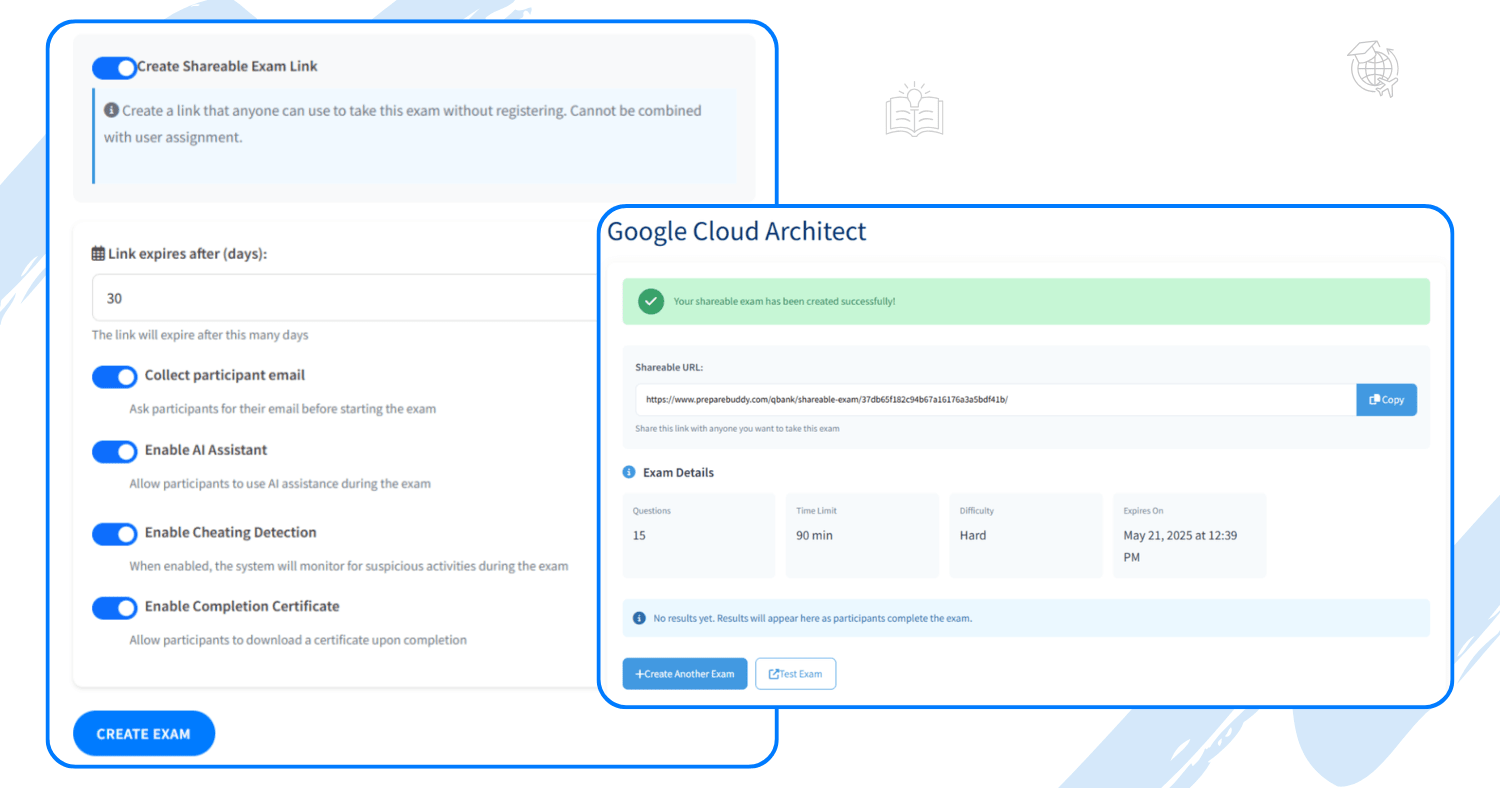The height and width of the screenshot is (788, 1500).
Task: Click the calendar icon near Link expires
Action: tap(98, 254)
